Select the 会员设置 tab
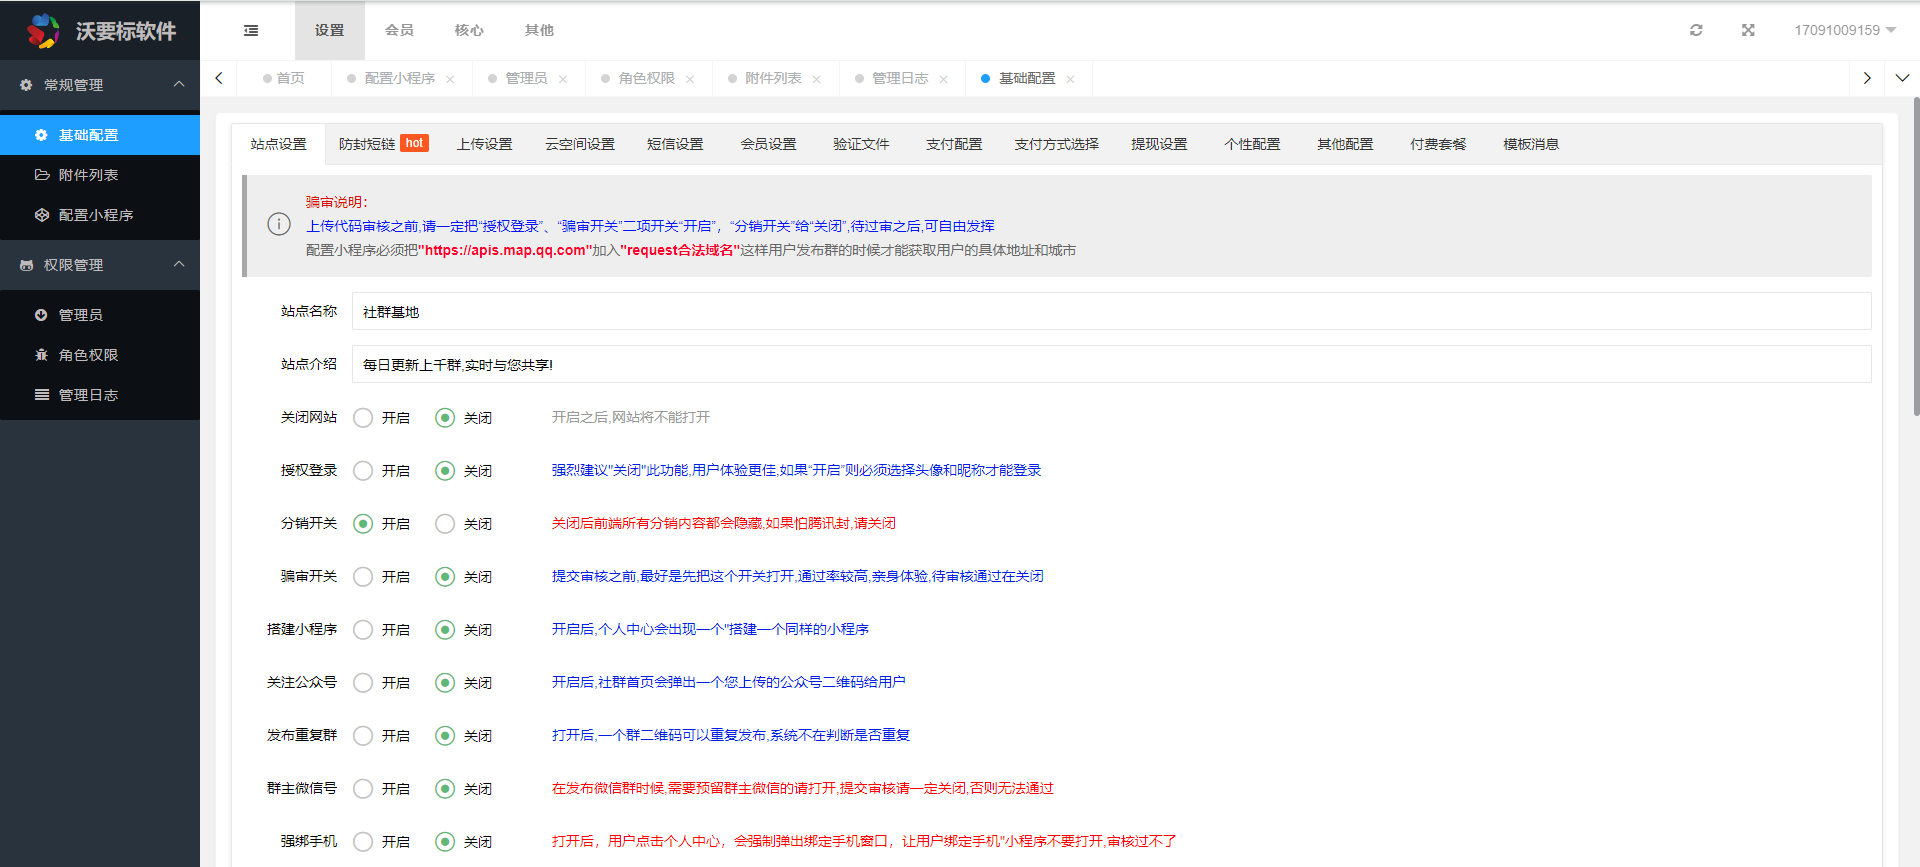1920x867 pixels. (768, 144)
